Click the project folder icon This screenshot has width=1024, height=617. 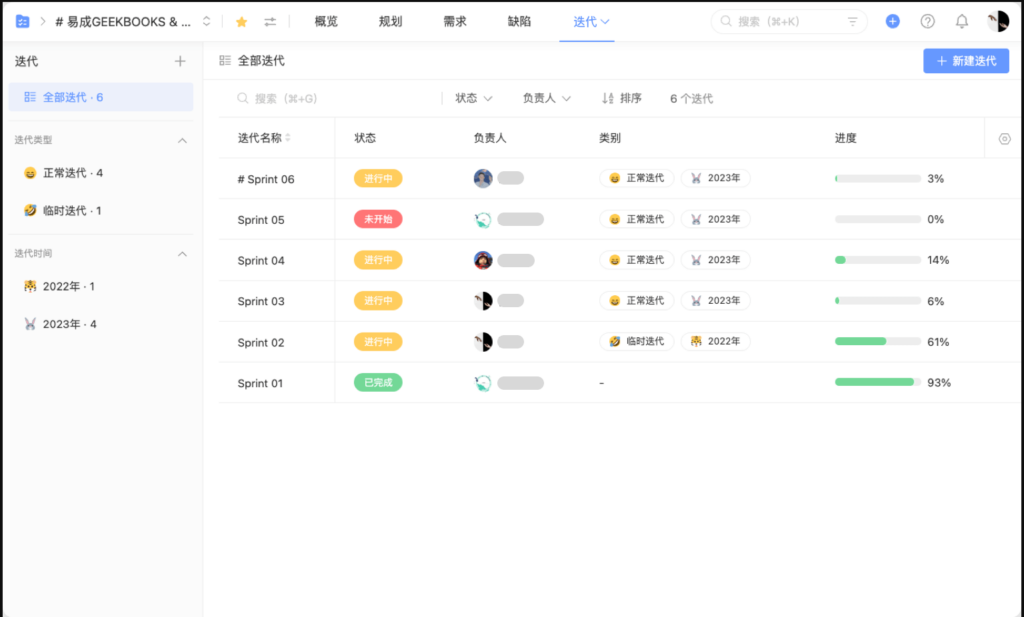coord(22,21)
